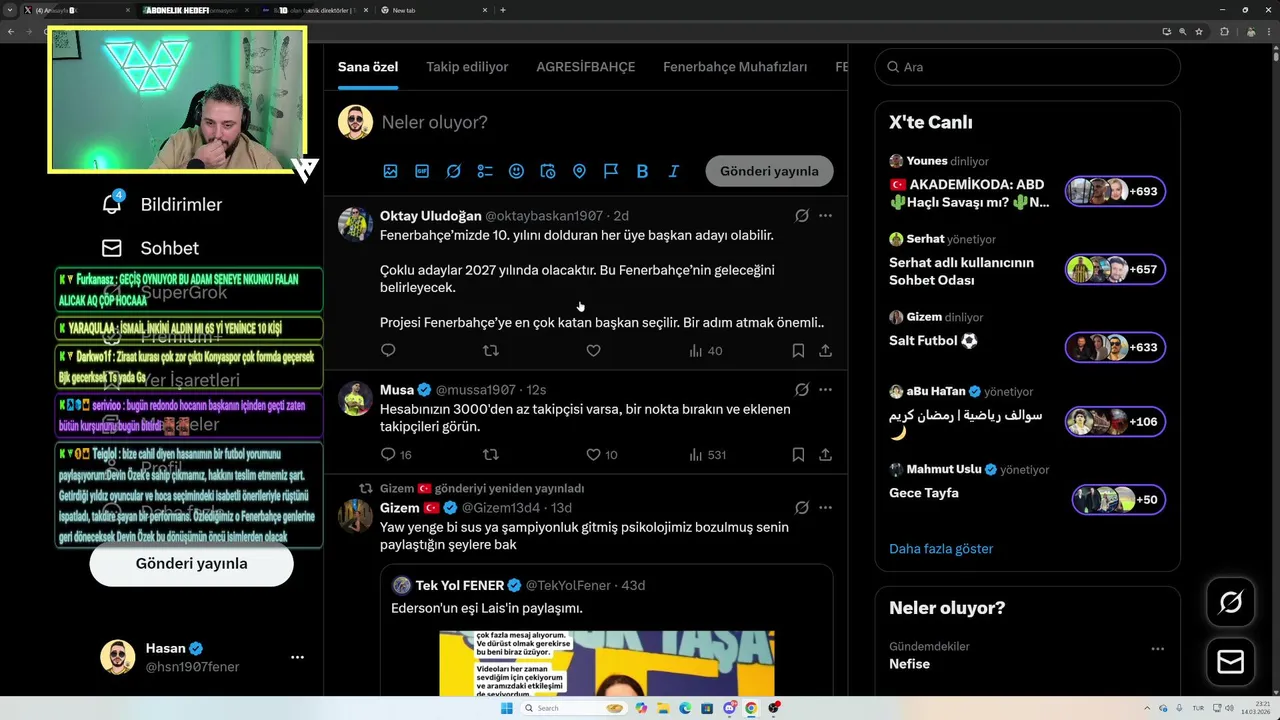Open the floating messages envelope button
1280x720 pixels.
click(1231, 662)
